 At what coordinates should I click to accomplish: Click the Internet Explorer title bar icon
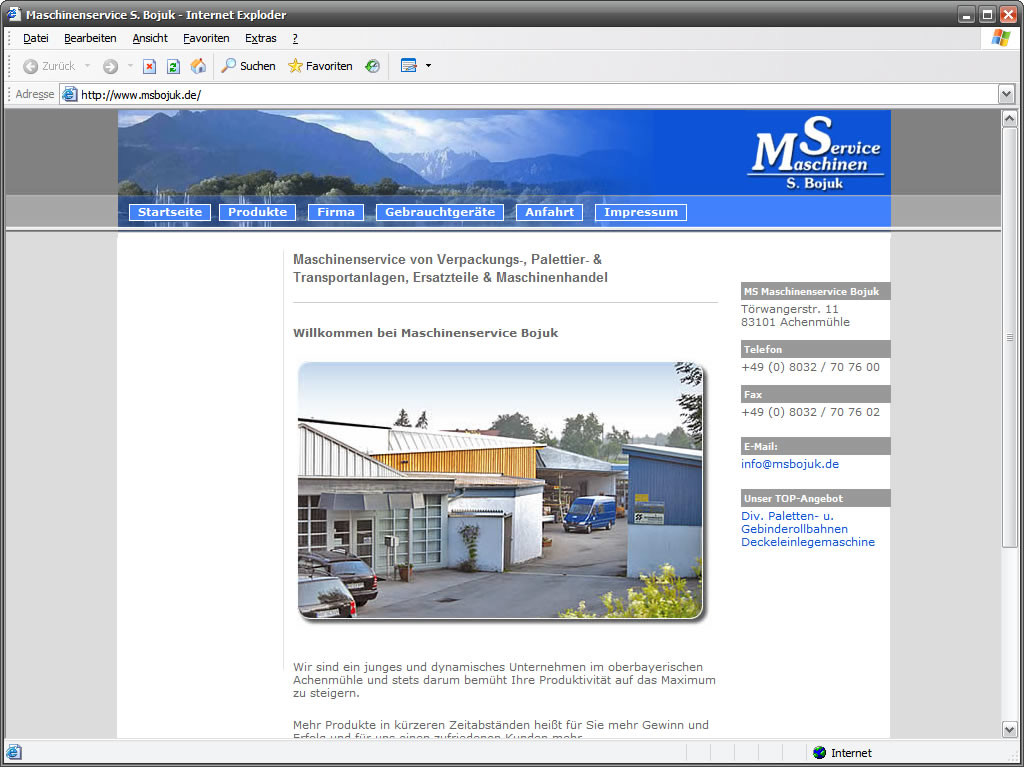coord(14,14)
